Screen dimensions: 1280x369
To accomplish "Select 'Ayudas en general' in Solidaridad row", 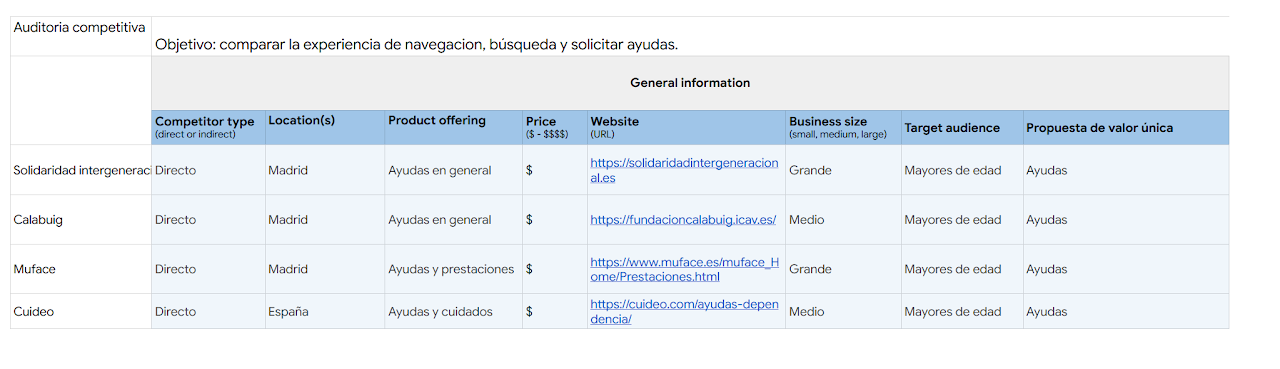I will point(454,170).
